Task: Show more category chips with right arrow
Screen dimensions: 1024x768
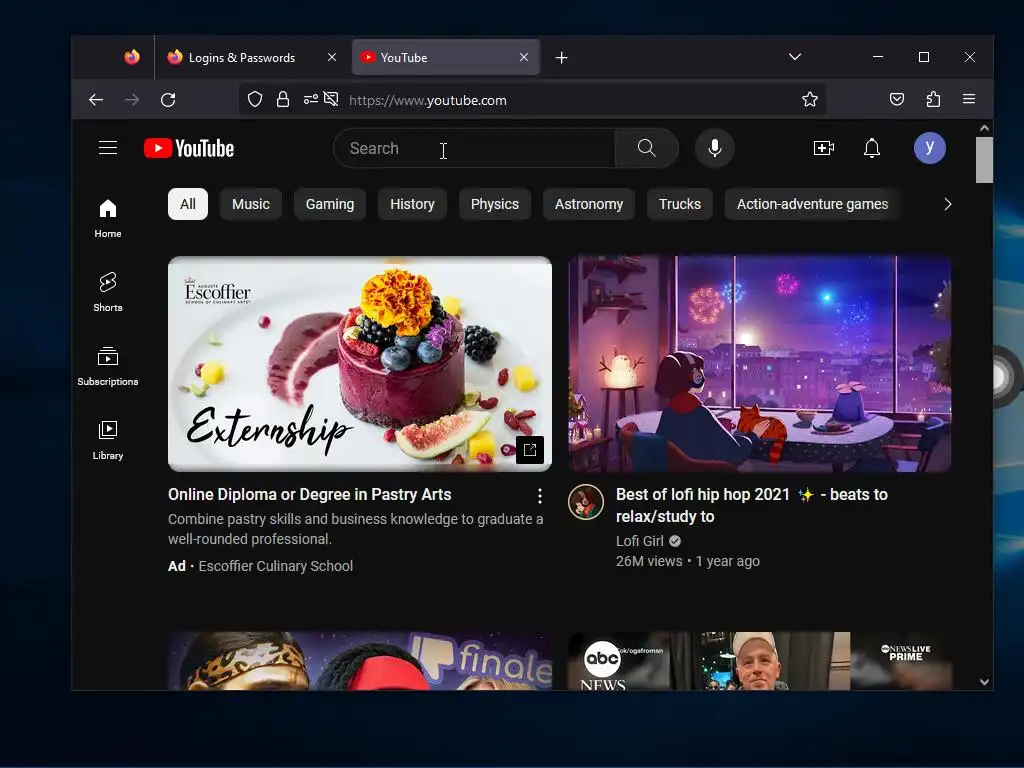Action: (948, 204)
